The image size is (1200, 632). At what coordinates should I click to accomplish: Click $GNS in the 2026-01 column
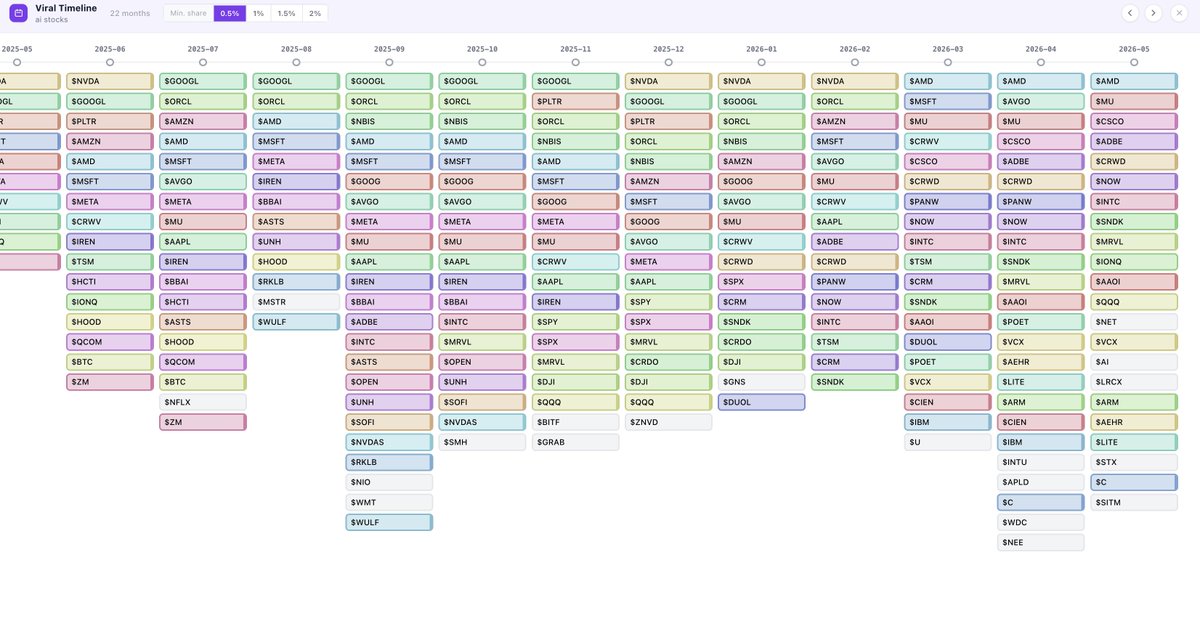pos(761,382)
